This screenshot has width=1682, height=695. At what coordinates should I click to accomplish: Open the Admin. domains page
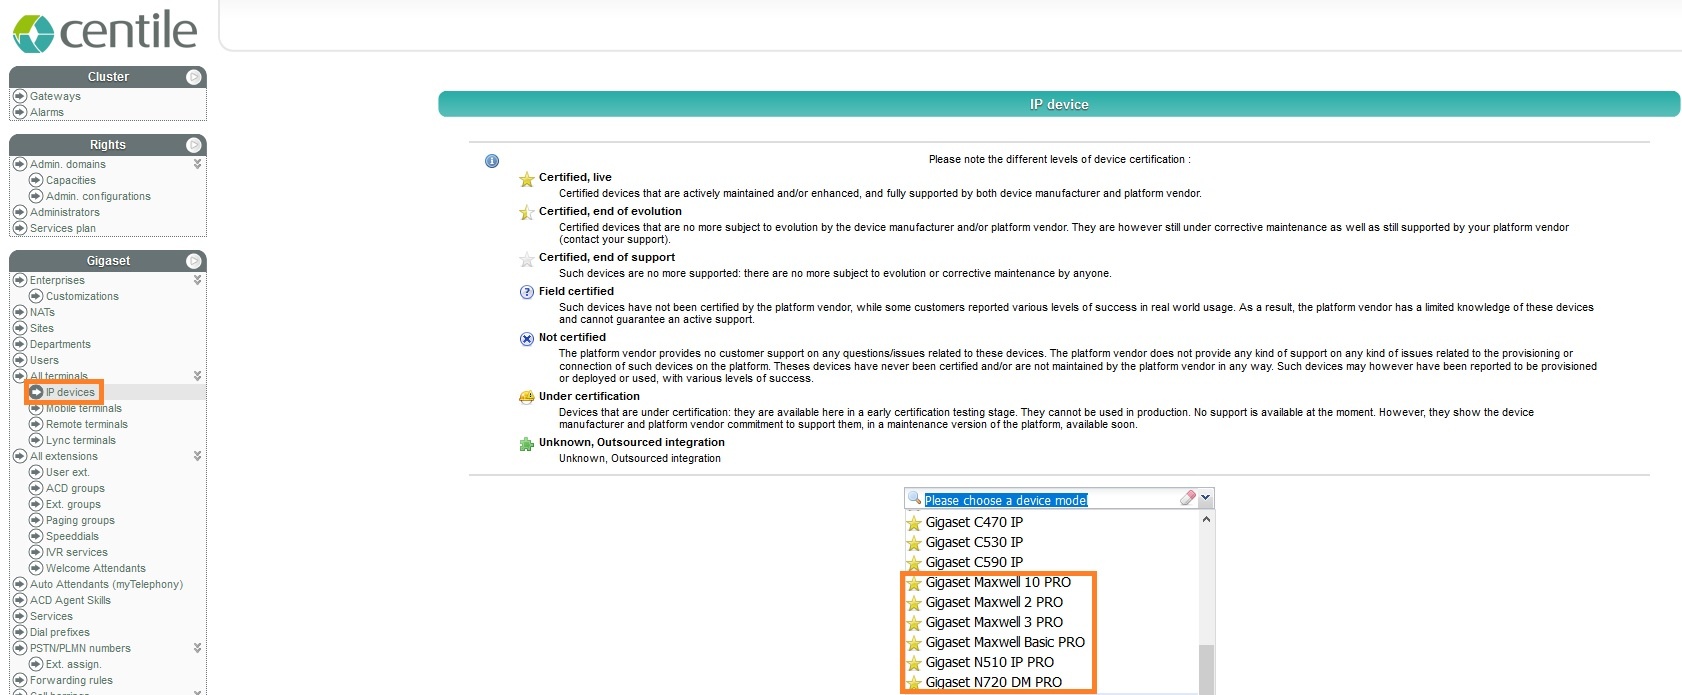[x=67, y=164]
